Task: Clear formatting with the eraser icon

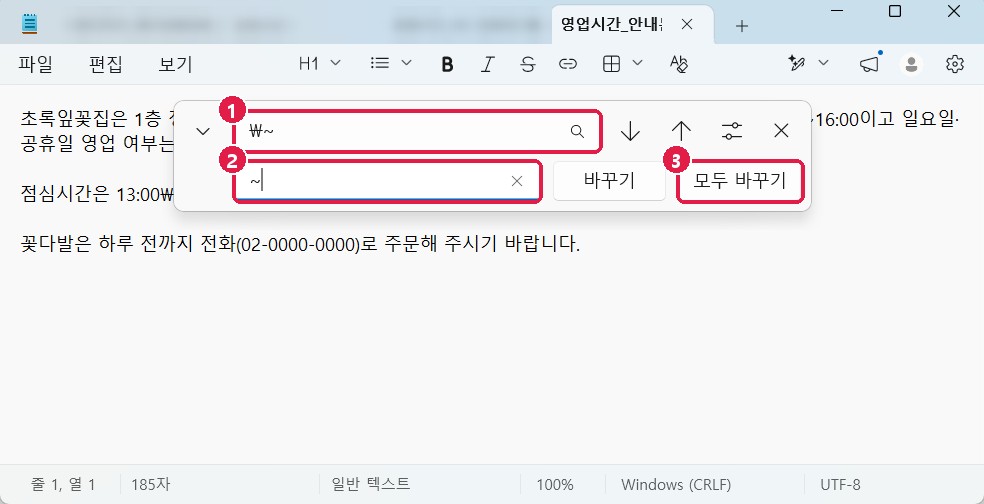Action: [679, 63]
